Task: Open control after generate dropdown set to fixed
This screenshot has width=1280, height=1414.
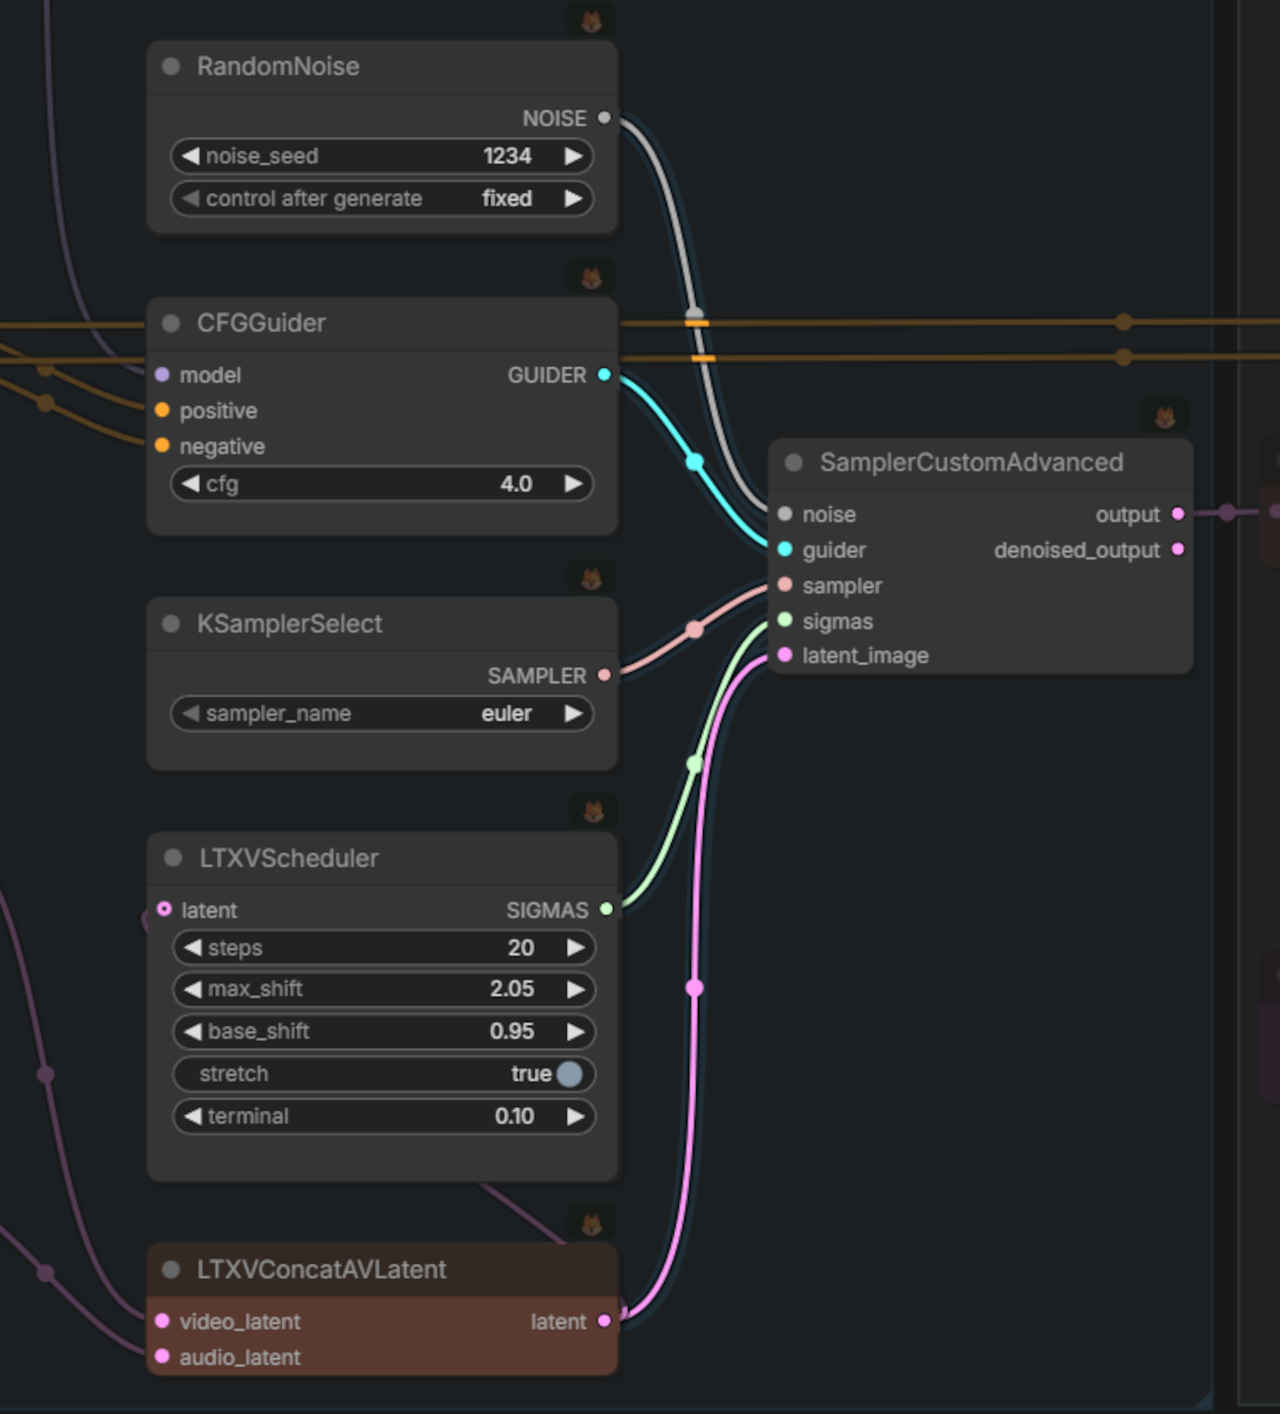Action: (x=382, y=198)
